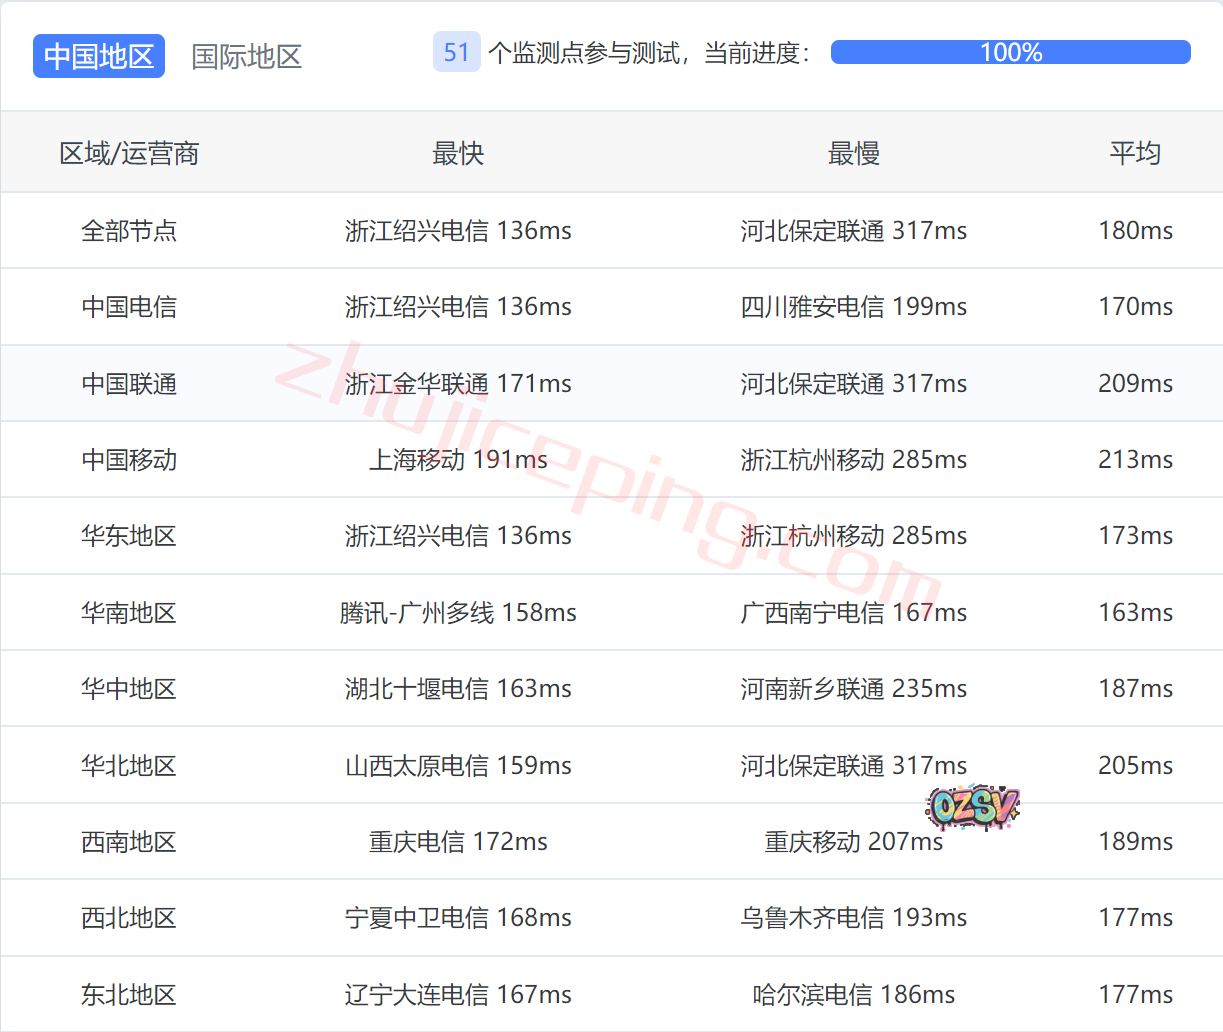The height and width of the screenshot is (1032, 1223).
Task: Click the 51 monitoring points badge
Action: tap(456, 52)
